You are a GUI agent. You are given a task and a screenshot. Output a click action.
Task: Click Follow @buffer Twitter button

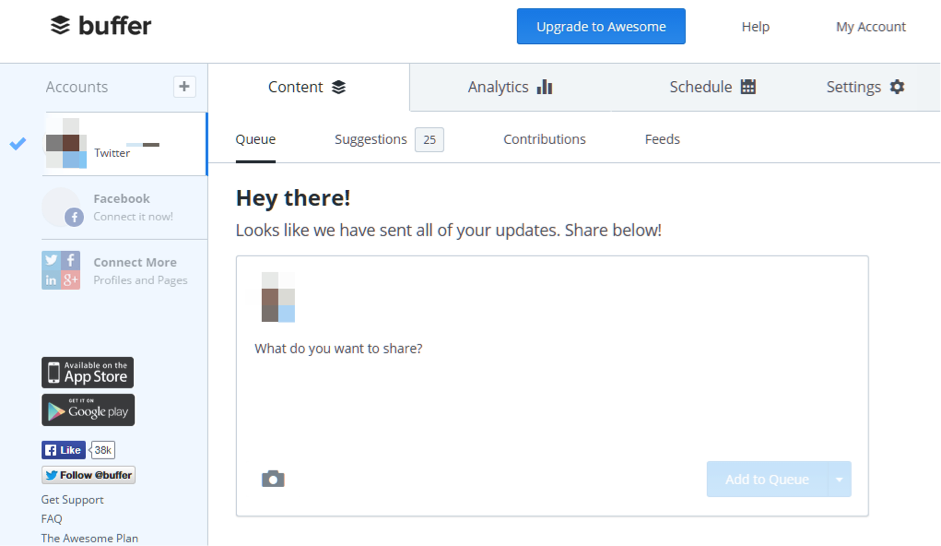[88, 475]
